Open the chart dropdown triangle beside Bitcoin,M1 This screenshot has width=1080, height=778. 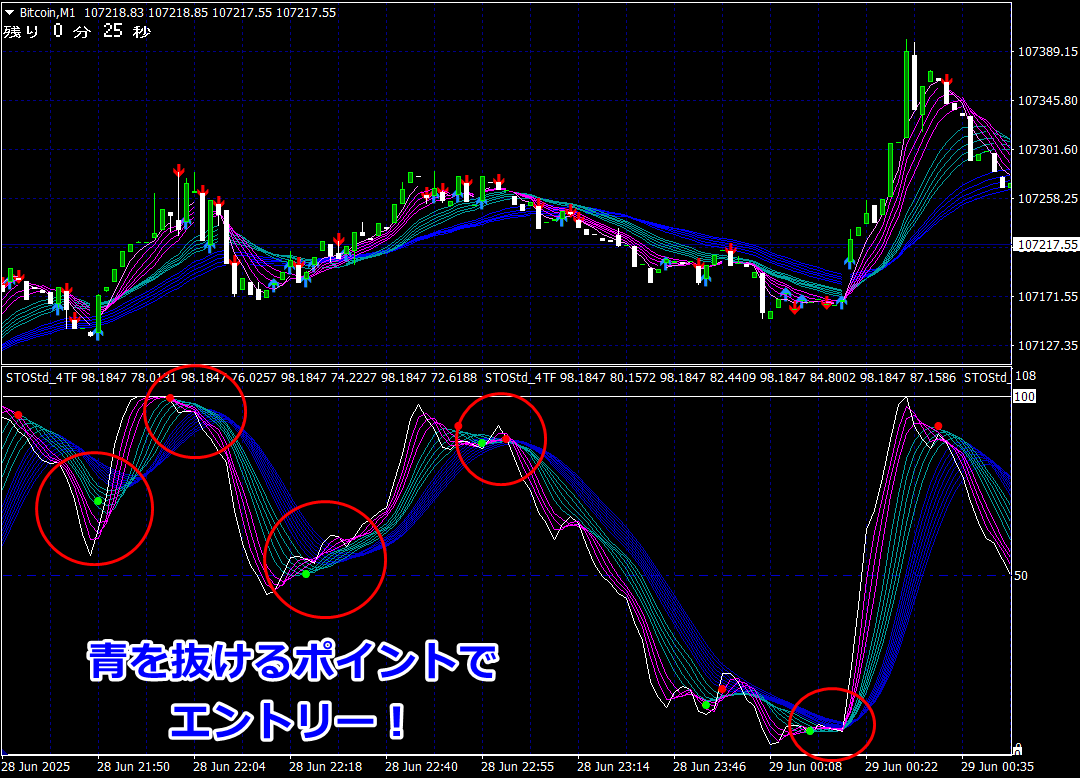point(10,12)
